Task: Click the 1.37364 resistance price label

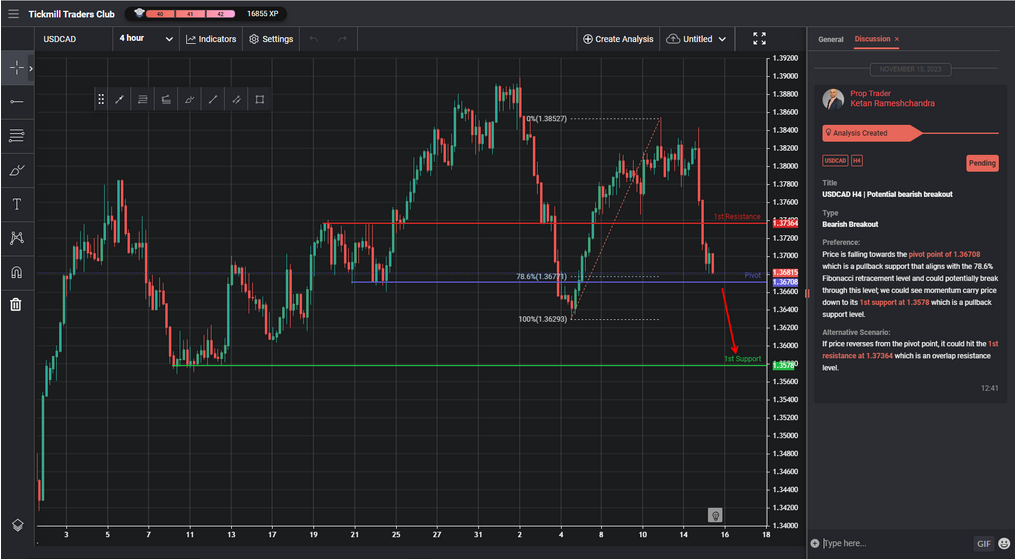Action: 785,223
